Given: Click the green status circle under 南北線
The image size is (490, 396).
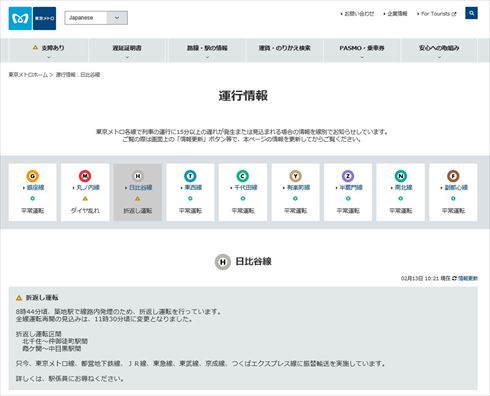Looking at the screenshot, I should pyautogui.click(x=401, y=198).
